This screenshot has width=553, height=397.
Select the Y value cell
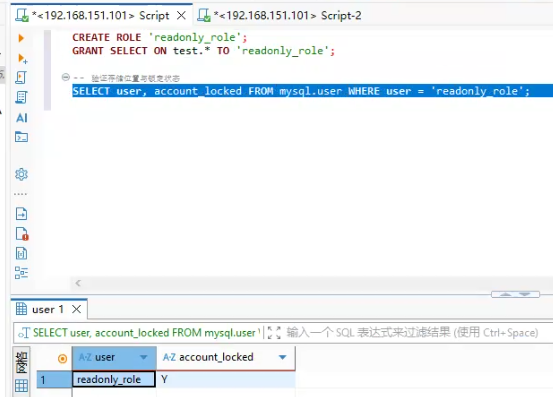pos(226,379)
